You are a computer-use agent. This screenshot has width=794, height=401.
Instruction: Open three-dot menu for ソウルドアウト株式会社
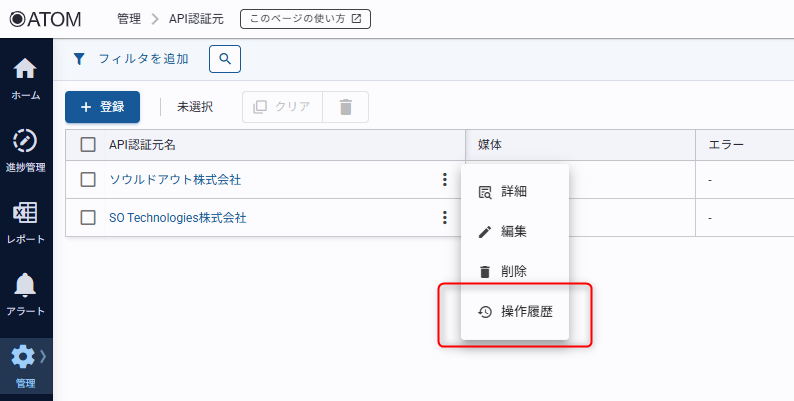pyautogui.click(x=444, y=180)
